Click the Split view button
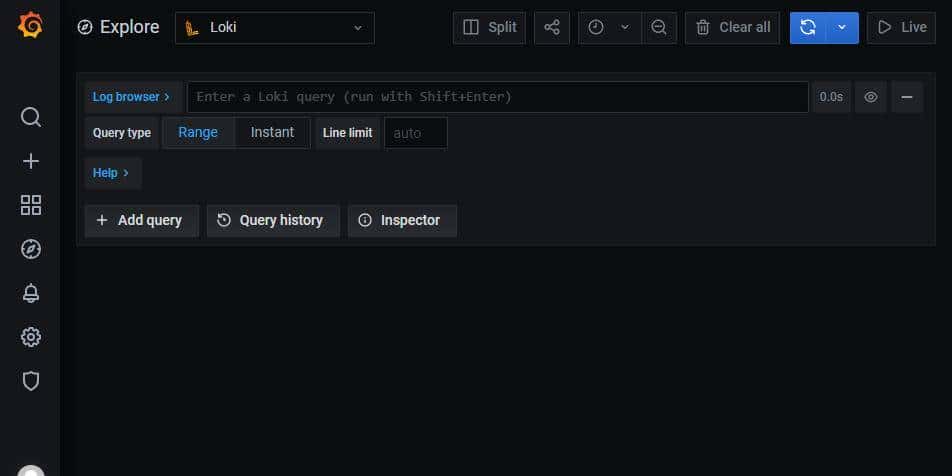 489,28
